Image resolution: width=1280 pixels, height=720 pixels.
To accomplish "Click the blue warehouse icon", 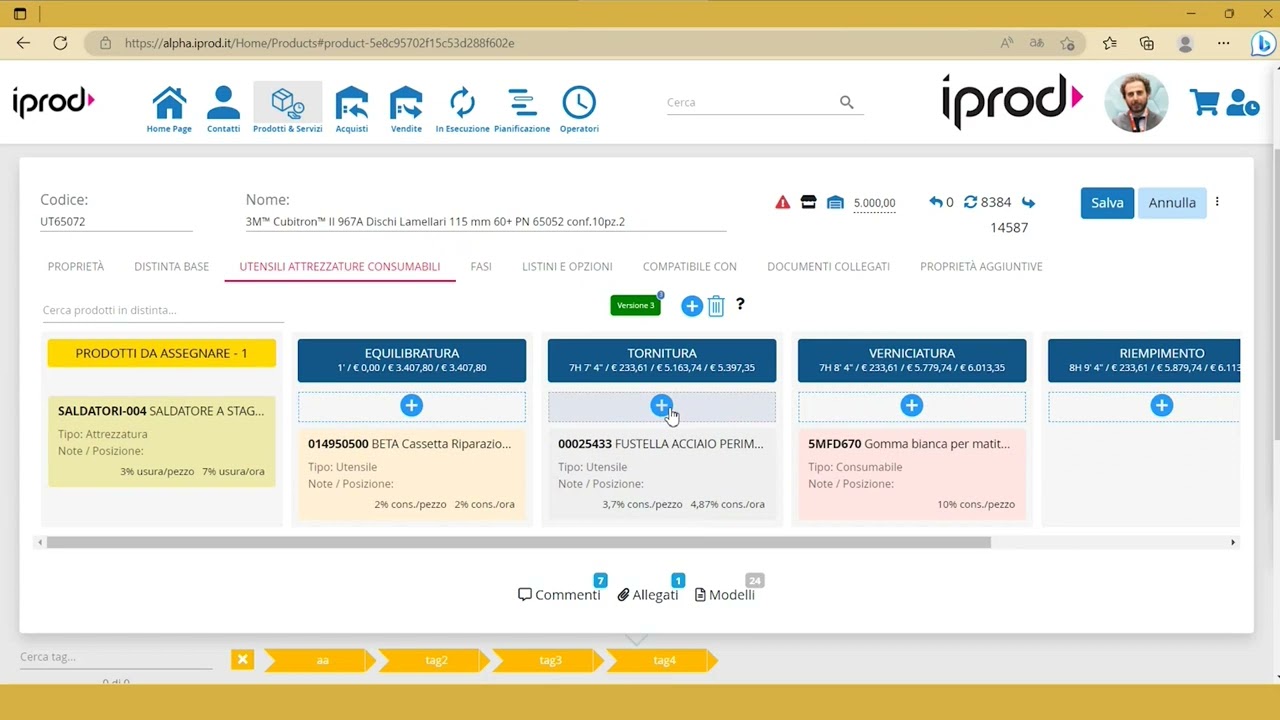I will [x=835, y=202].
